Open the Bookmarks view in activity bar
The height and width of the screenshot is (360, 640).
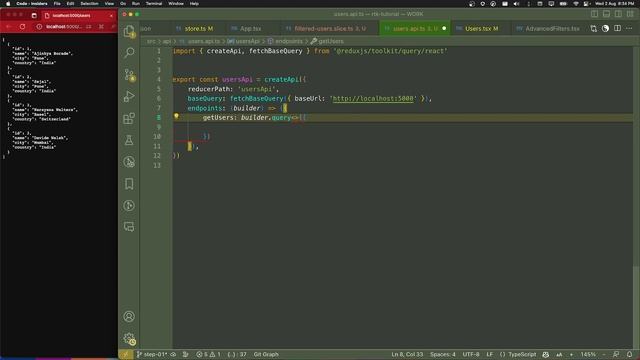(129, 184)
